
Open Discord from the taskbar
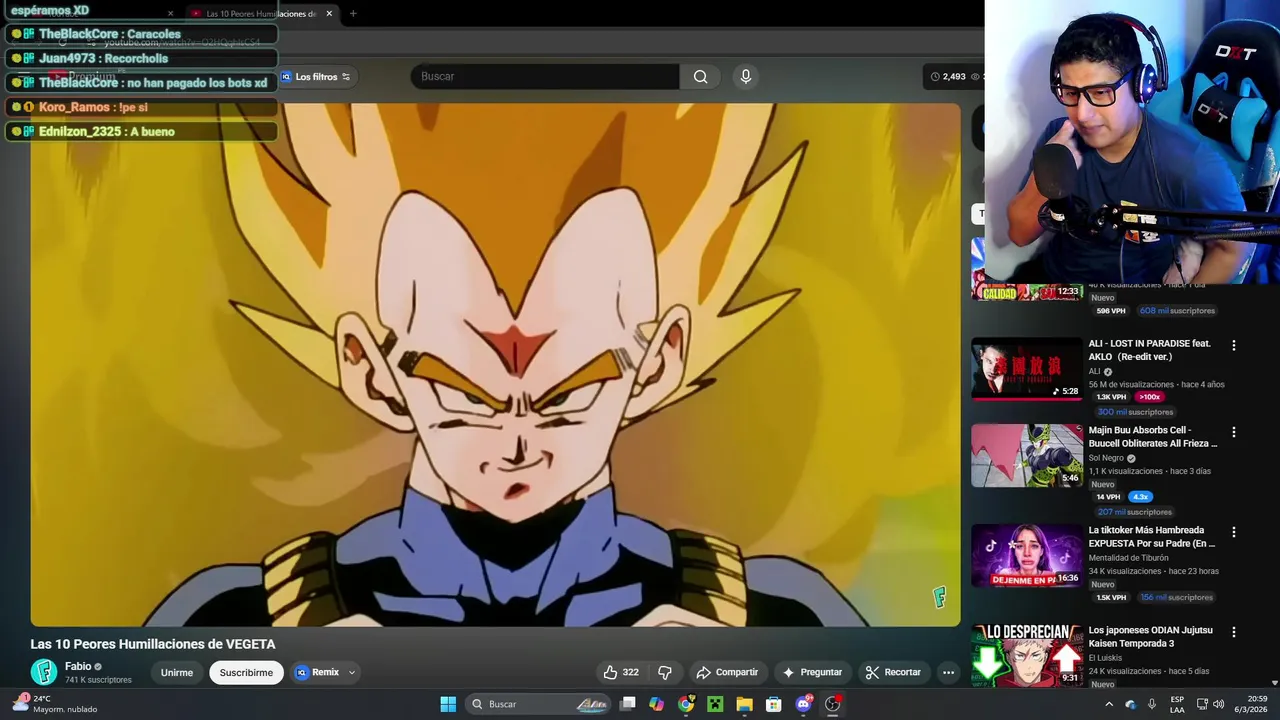[803, 704]
